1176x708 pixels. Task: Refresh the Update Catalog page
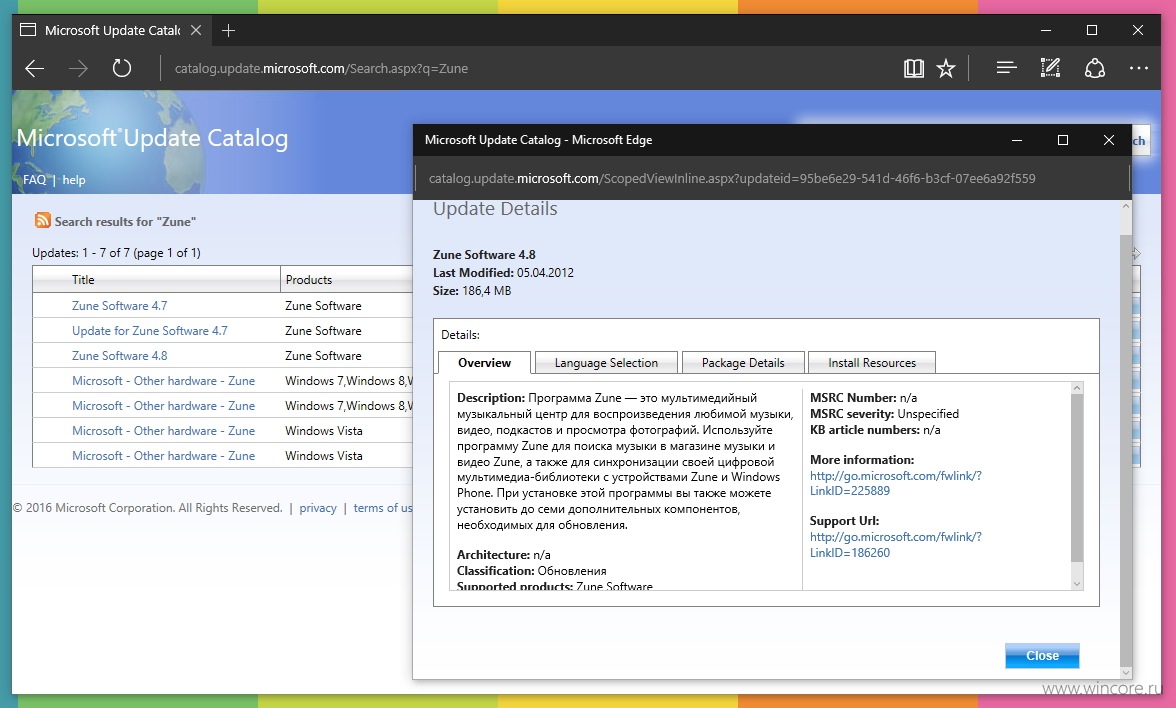click(122, 69)
